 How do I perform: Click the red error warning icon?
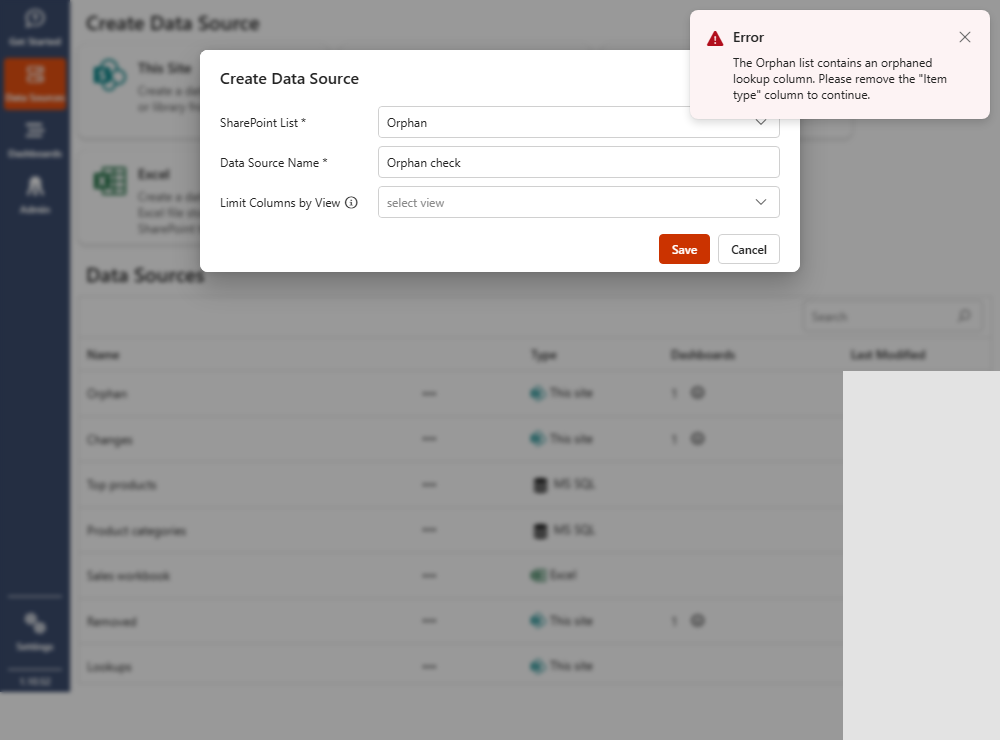(x=715, y=38)
